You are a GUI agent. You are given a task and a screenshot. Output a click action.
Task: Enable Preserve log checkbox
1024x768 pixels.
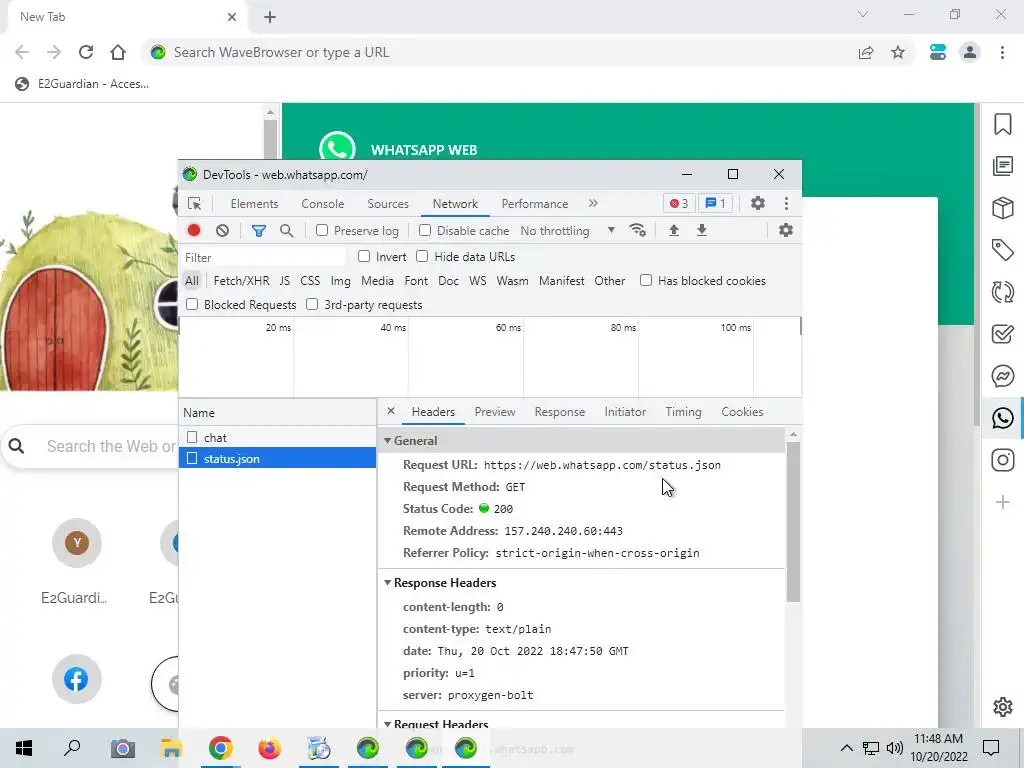322,230
